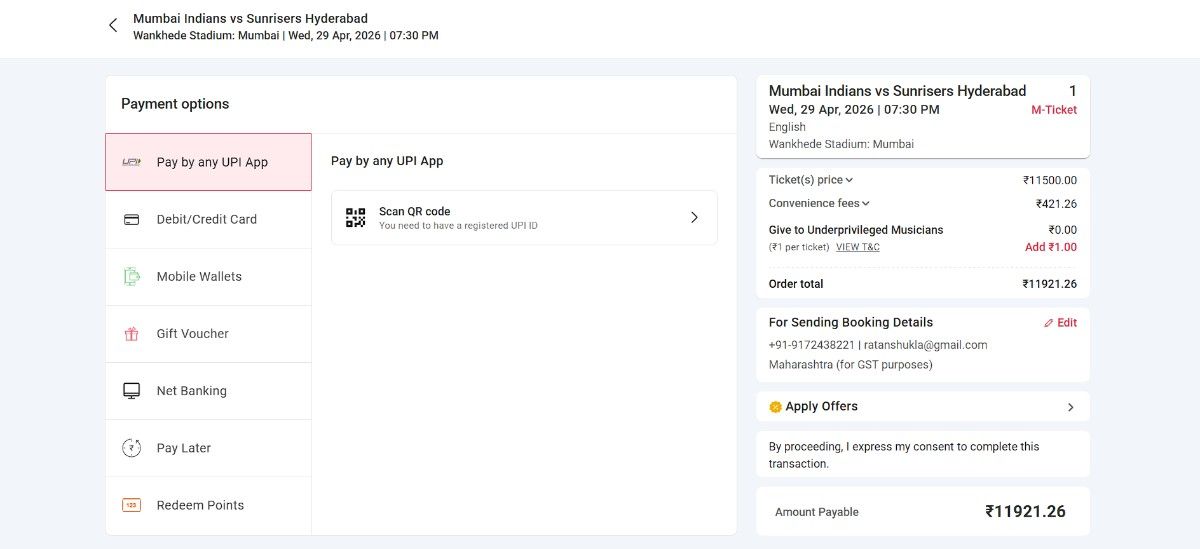Click 'You need to have a registered UPI ID'

(458, 226)
